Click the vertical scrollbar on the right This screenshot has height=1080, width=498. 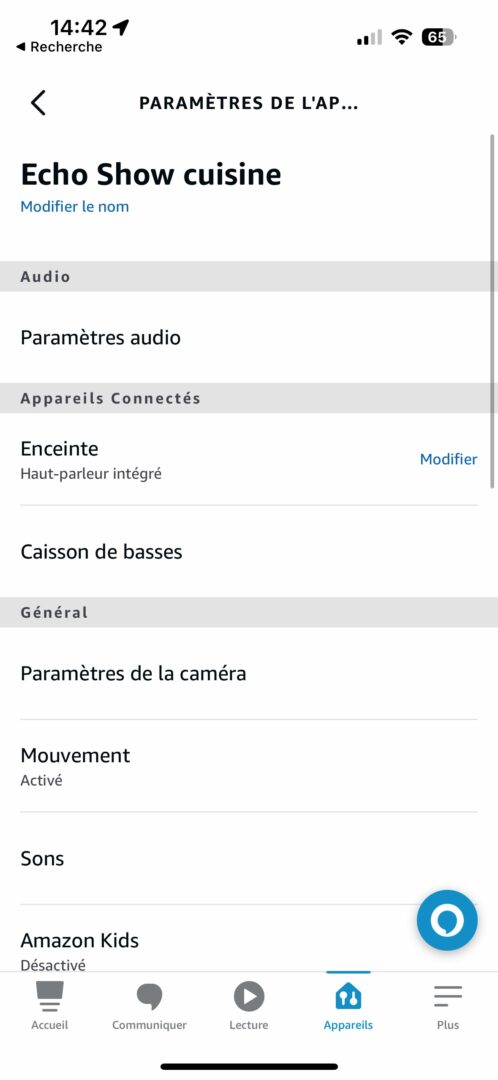click(492, 311)
